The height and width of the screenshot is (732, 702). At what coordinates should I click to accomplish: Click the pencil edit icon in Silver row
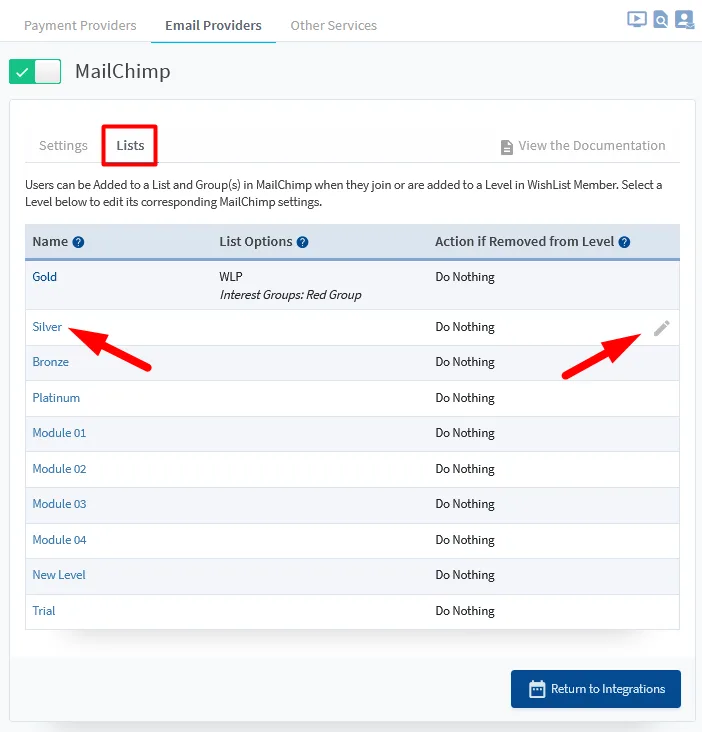click(x=661, y=328)
